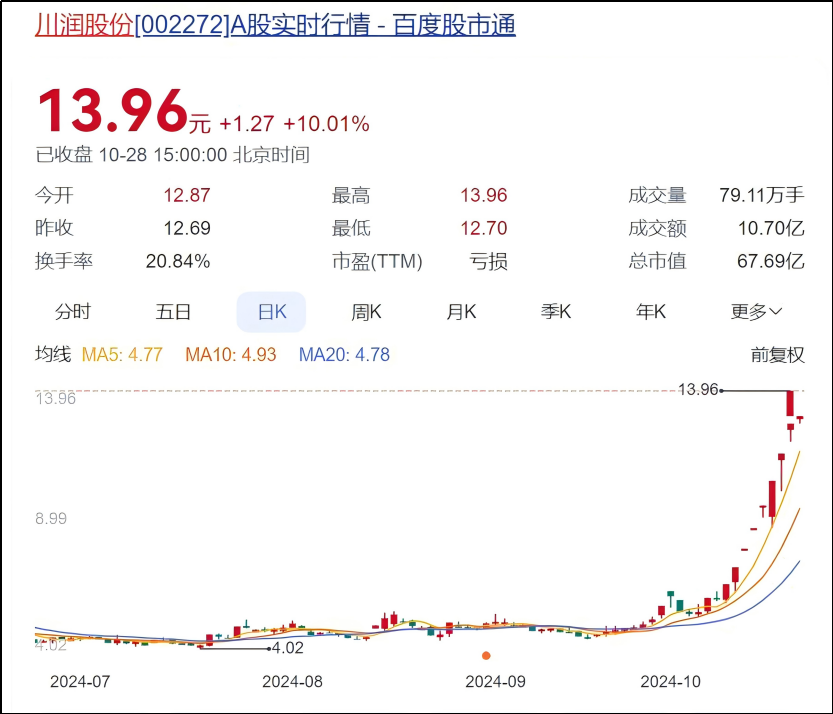Click the 换手率 value 20.84%
The height and width of the screenshot is (714, 833).
coord(178,261)
